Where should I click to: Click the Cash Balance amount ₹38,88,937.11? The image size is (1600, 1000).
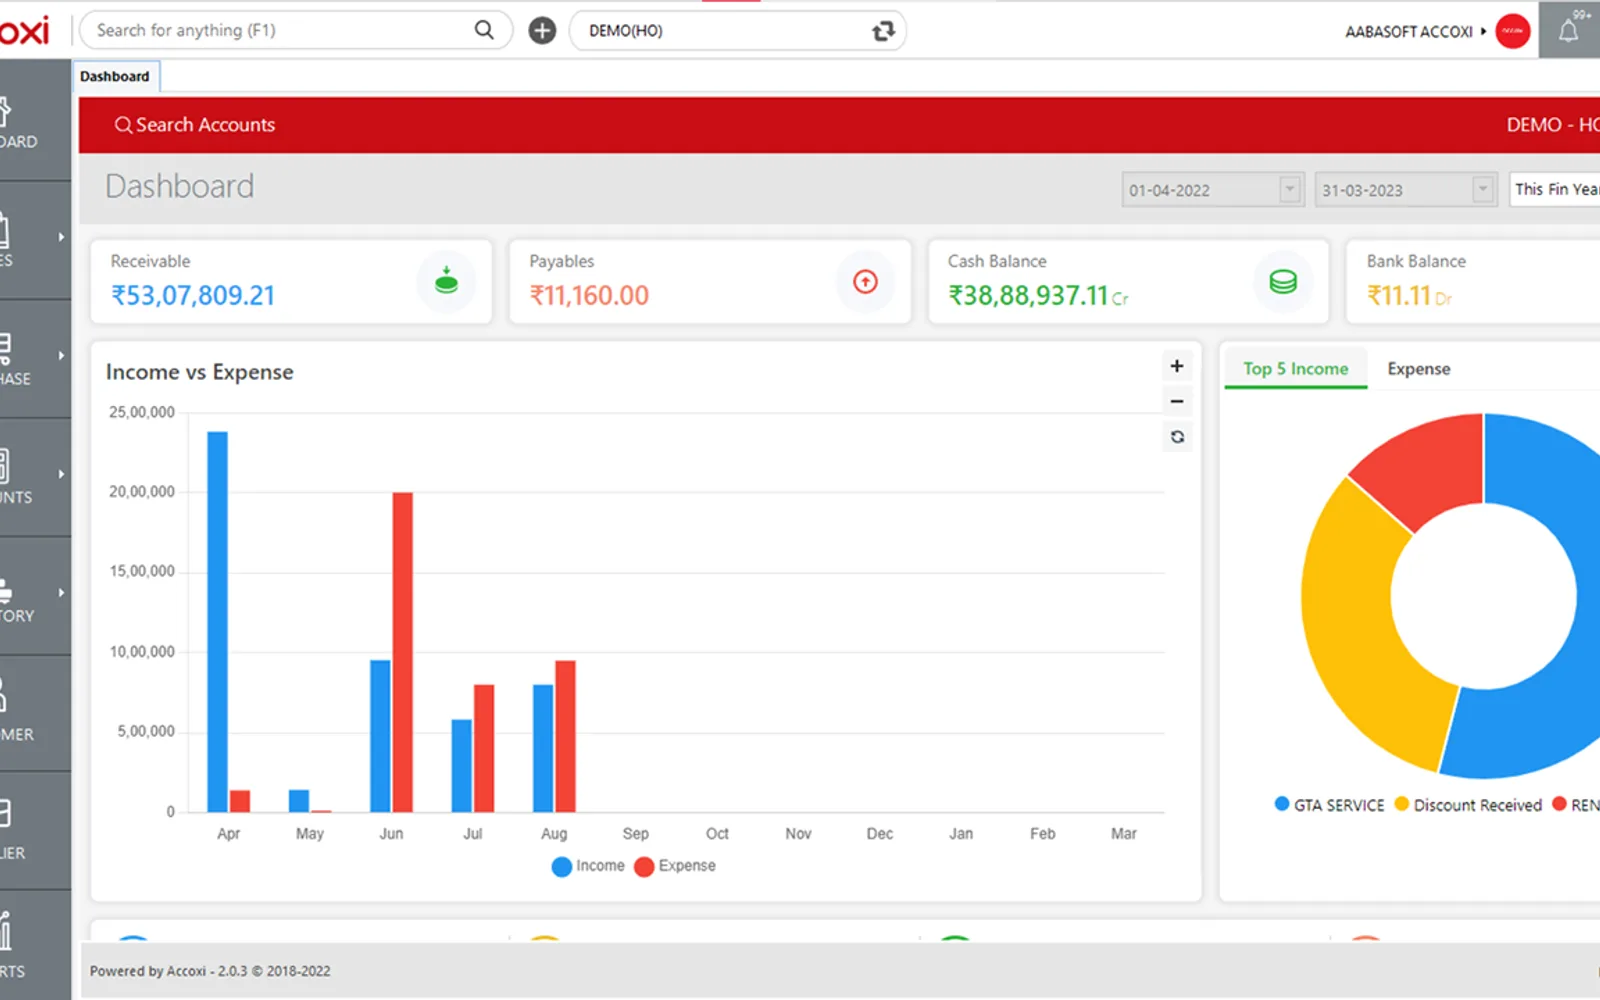click(1028, 296)
